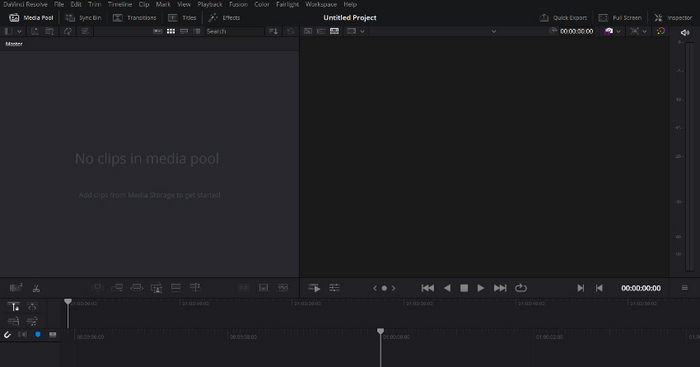Screen dimensions: 700x367
Task: Switch media pool to metadata view
Action: click(x=158, y=31)
